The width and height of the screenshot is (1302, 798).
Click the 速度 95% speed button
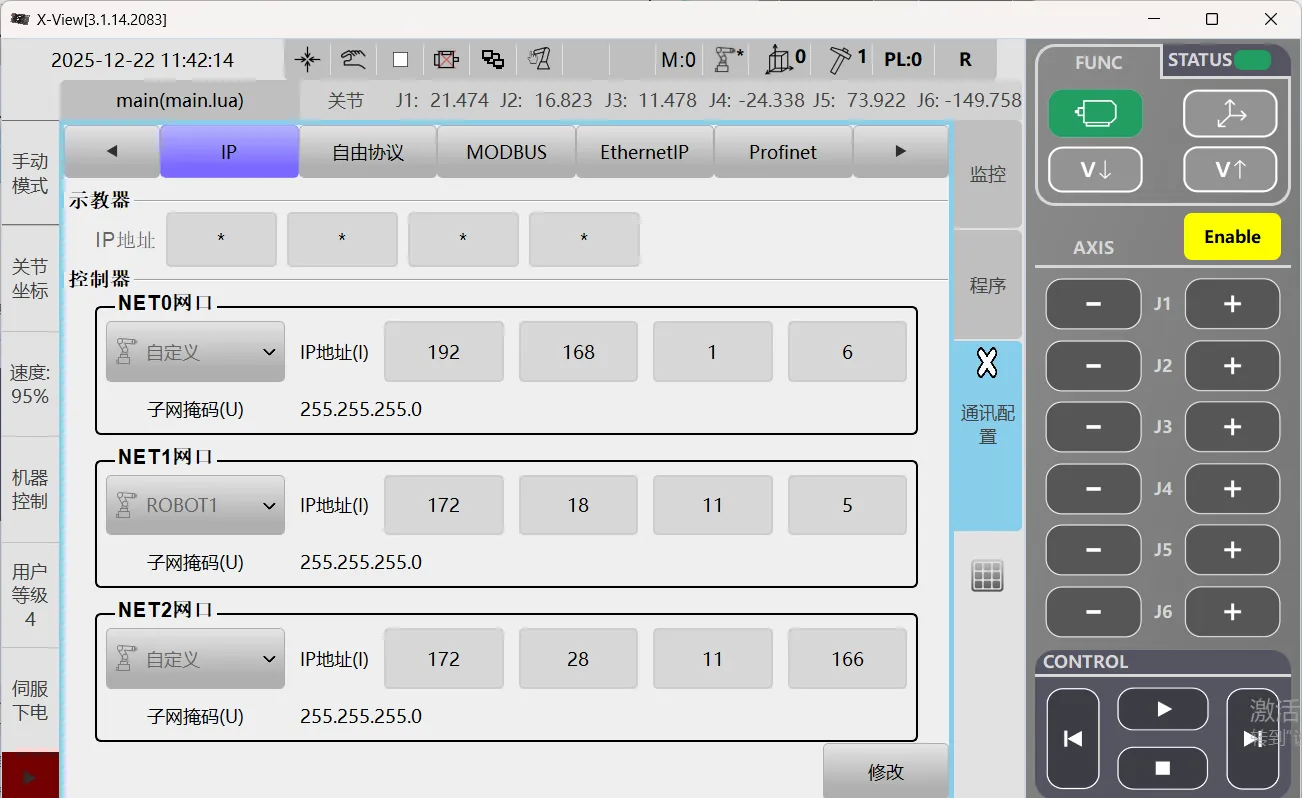click(30, 384)
